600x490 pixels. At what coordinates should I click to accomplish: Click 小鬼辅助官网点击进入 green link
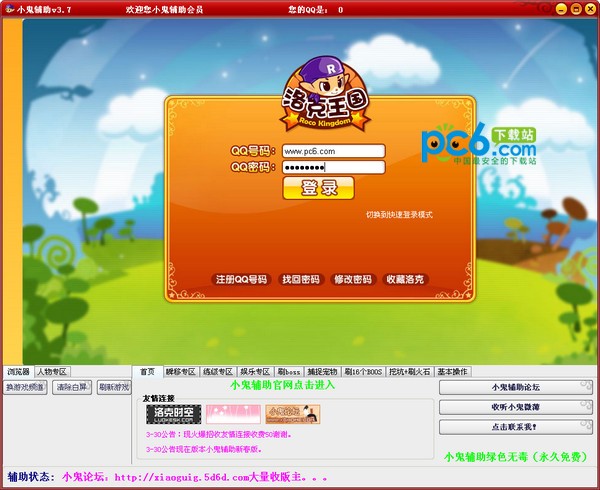(x=282, y=385)
